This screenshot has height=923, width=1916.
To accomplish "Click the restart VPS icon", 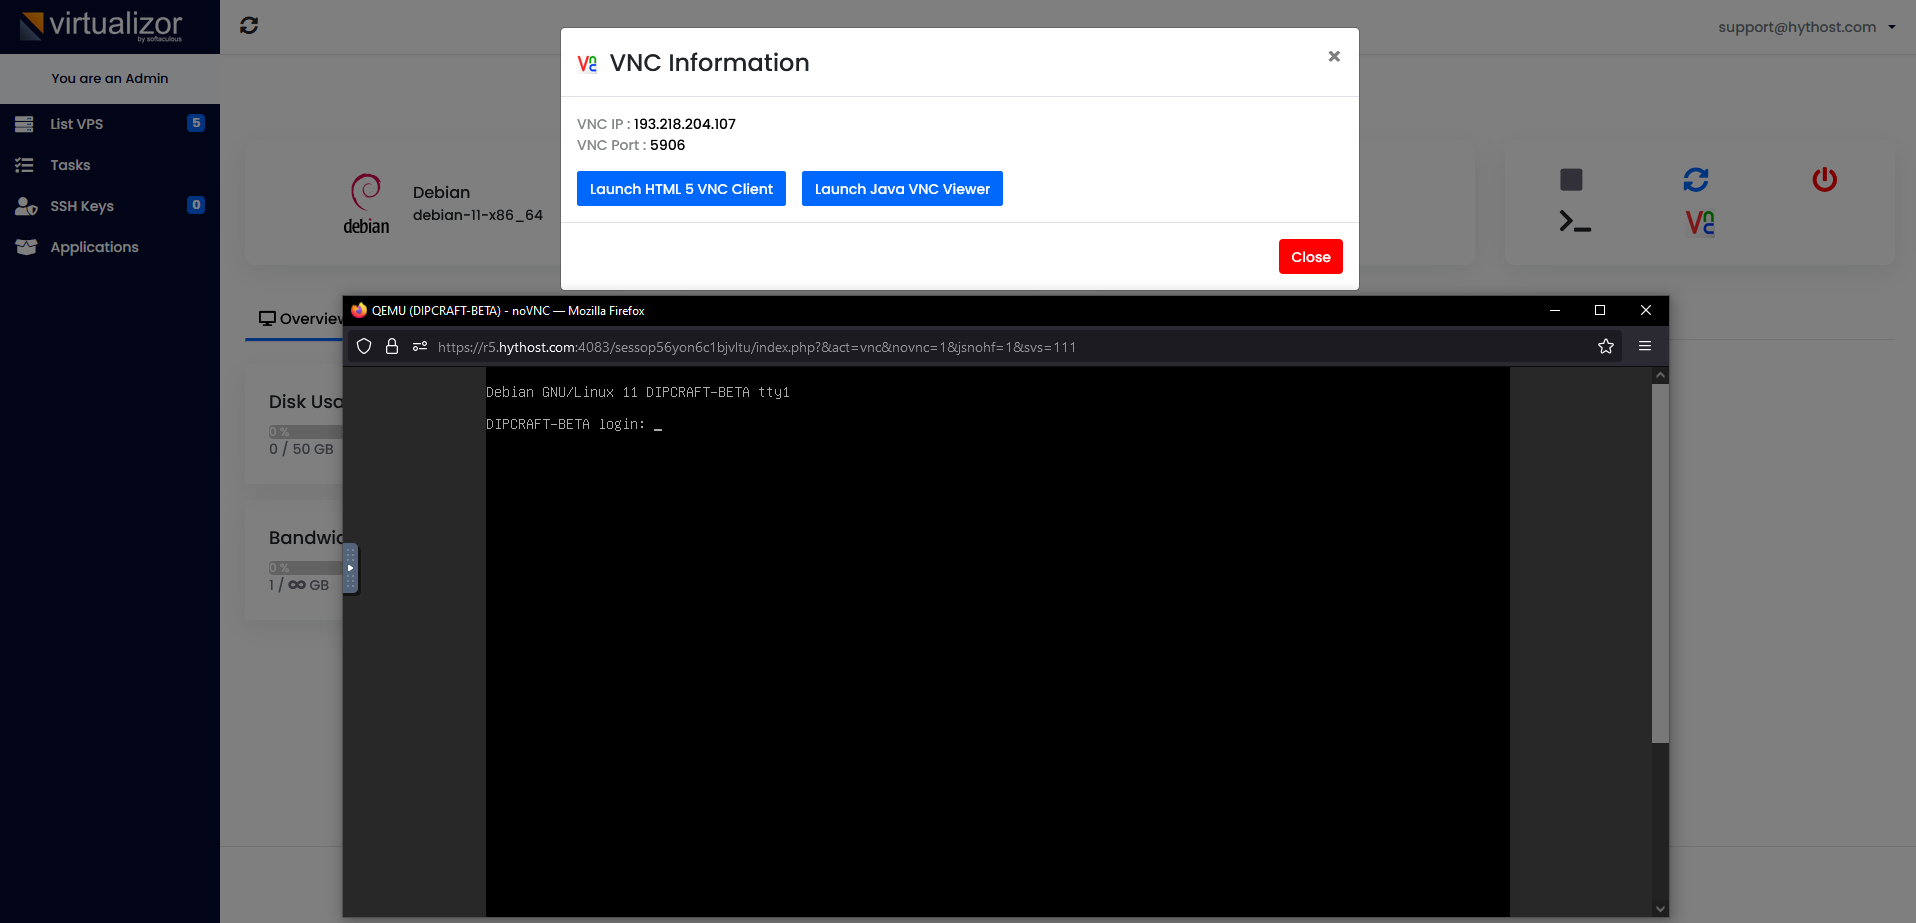I will [1696, 180].
